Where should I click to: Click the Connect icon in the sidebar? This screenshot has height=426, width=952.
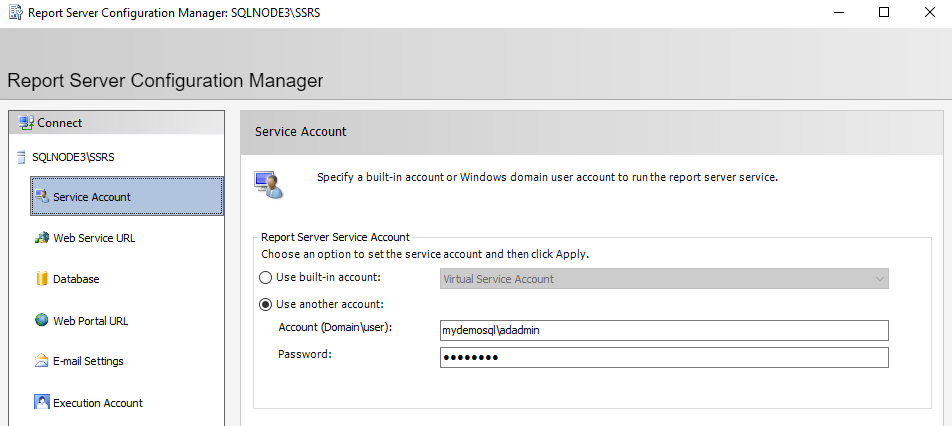(x=26, y=123)
